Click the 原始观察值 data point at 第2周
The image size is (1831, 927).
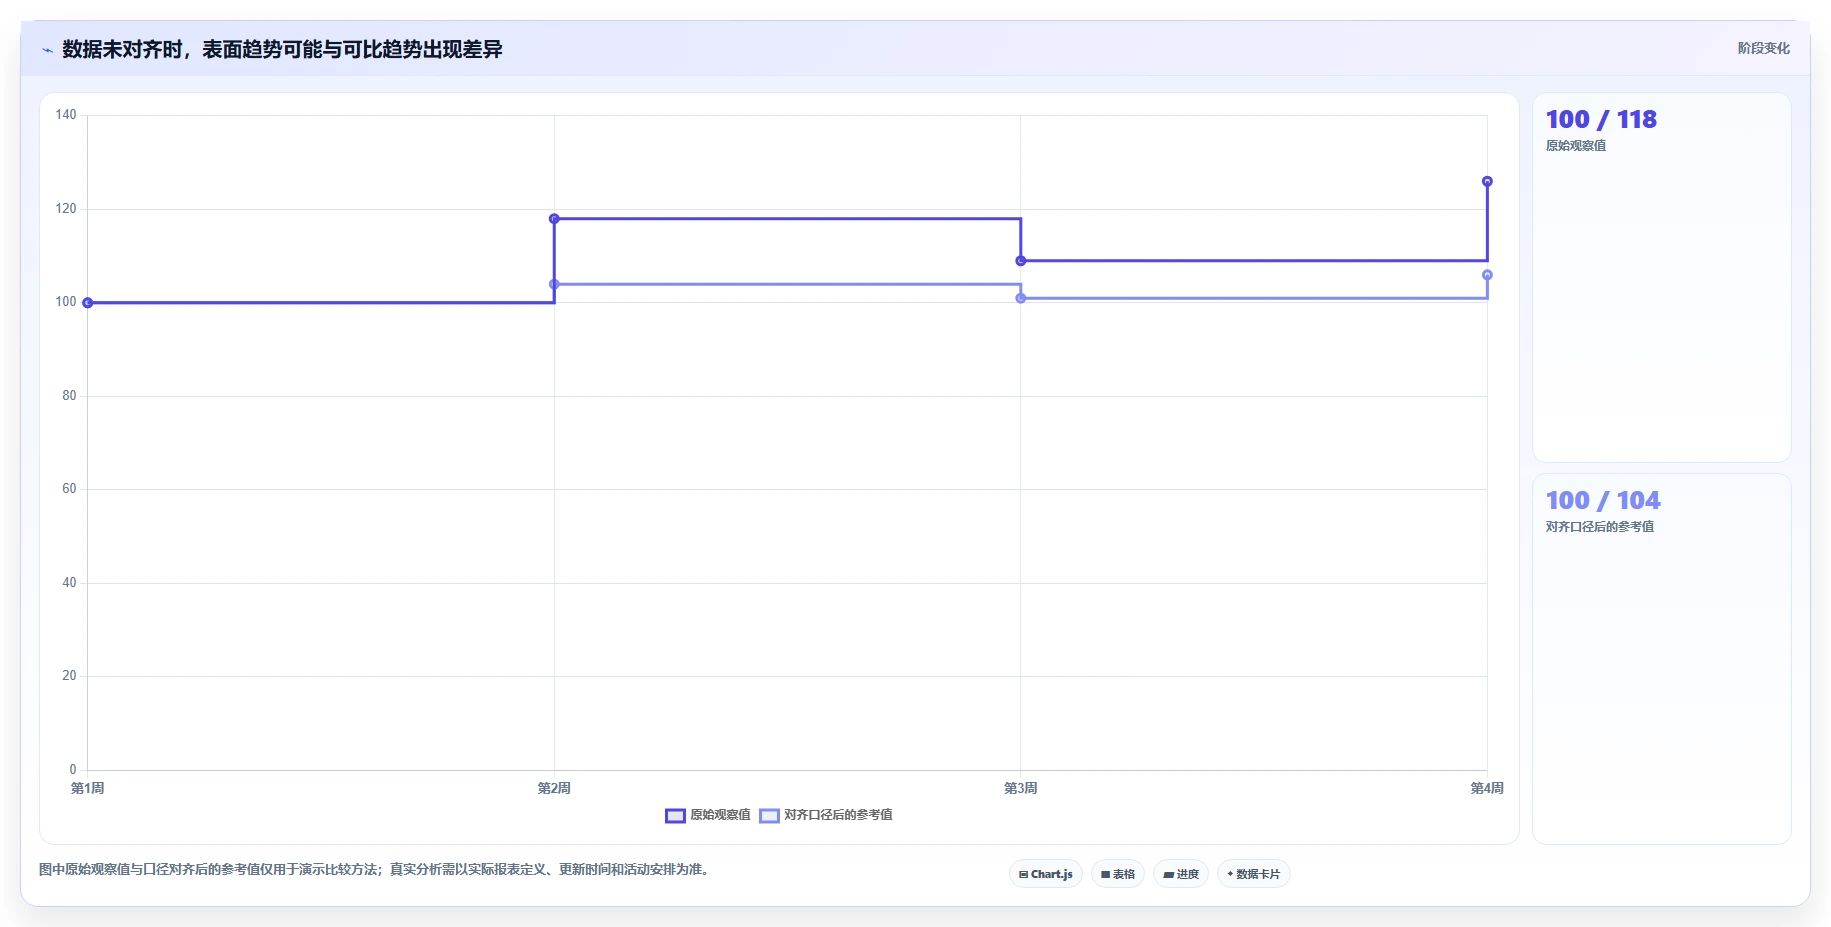pos(554,219)
